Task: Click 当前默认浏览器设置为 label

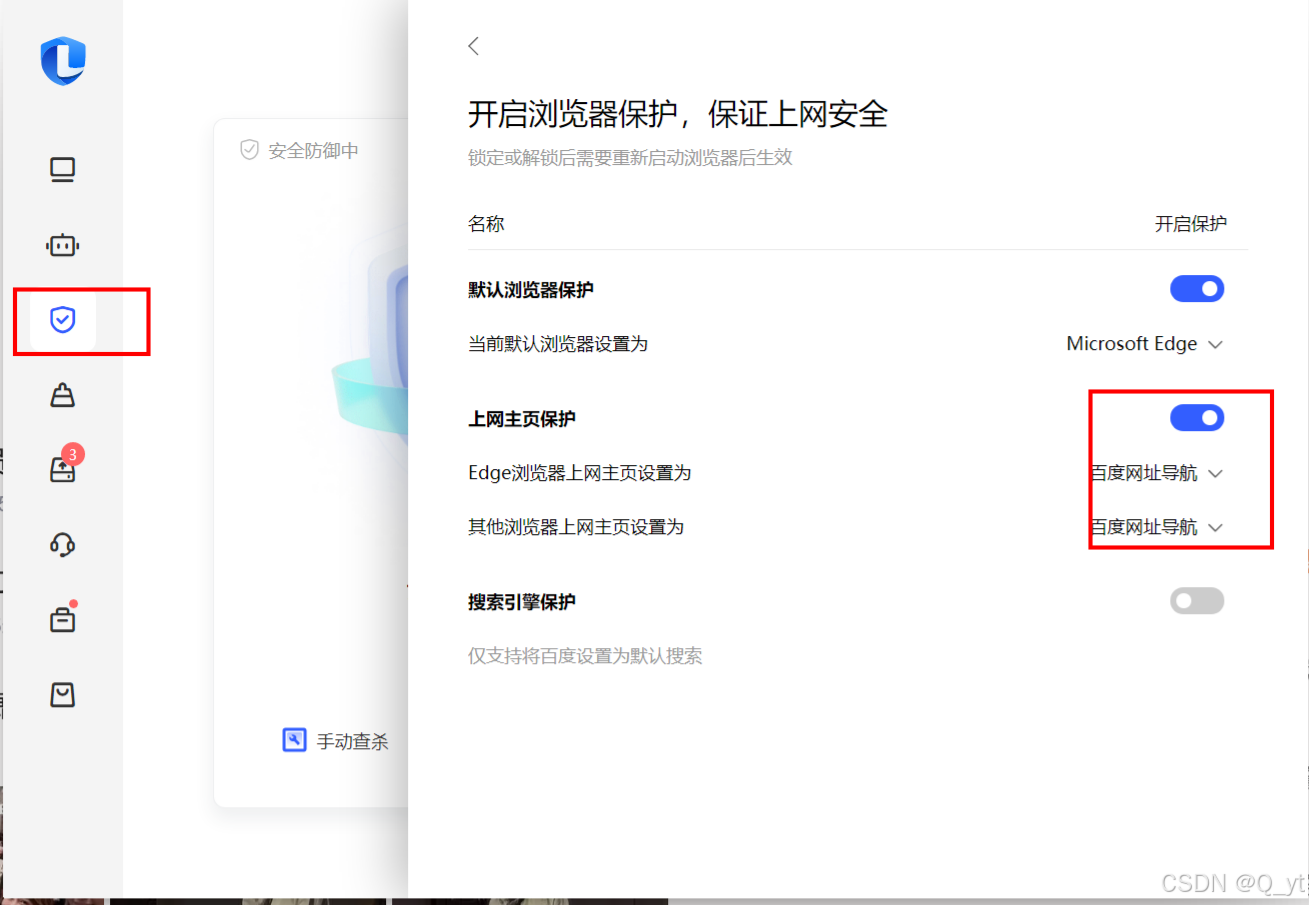Action: pos(558,344)
